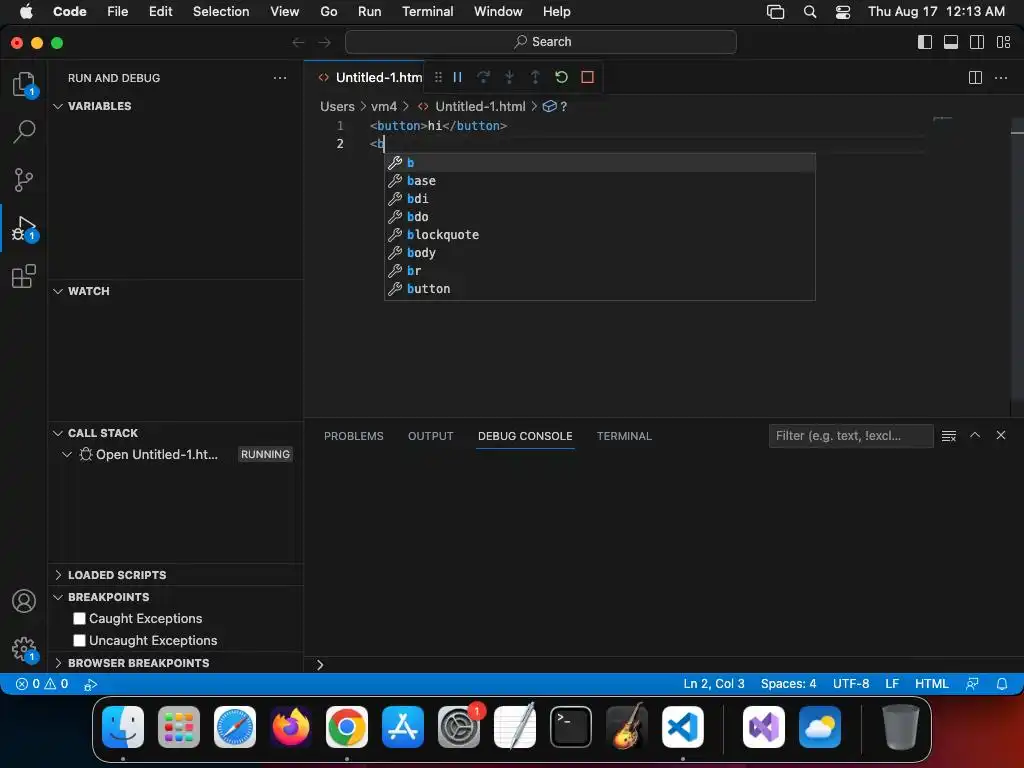Click the errors and warnings status indicator

pyautogui.click(x=42, y=684)
